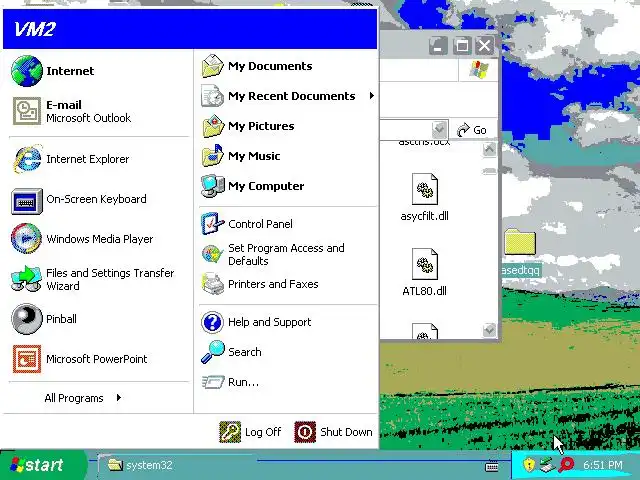Click the Start button
The image size is (640, 480).
point(43,465)
